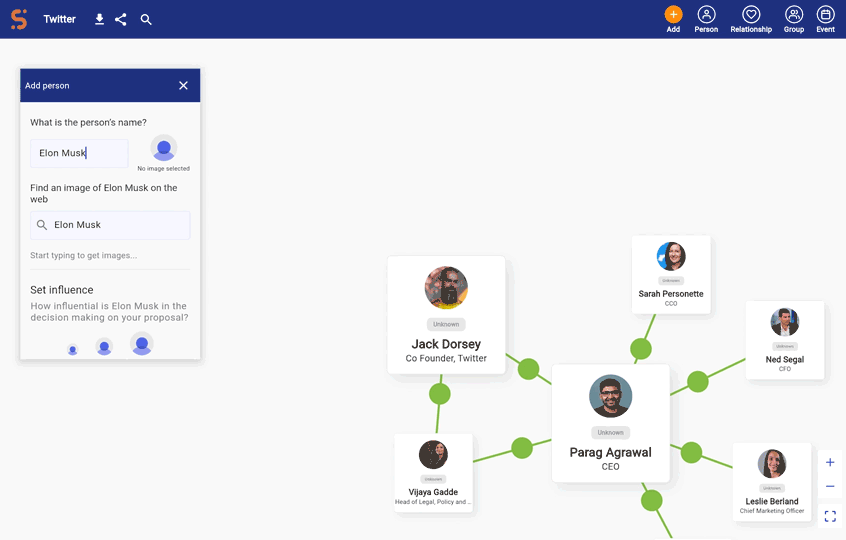Open the Group tool
The image size is (846, 540).
click(x=794, y=19)
